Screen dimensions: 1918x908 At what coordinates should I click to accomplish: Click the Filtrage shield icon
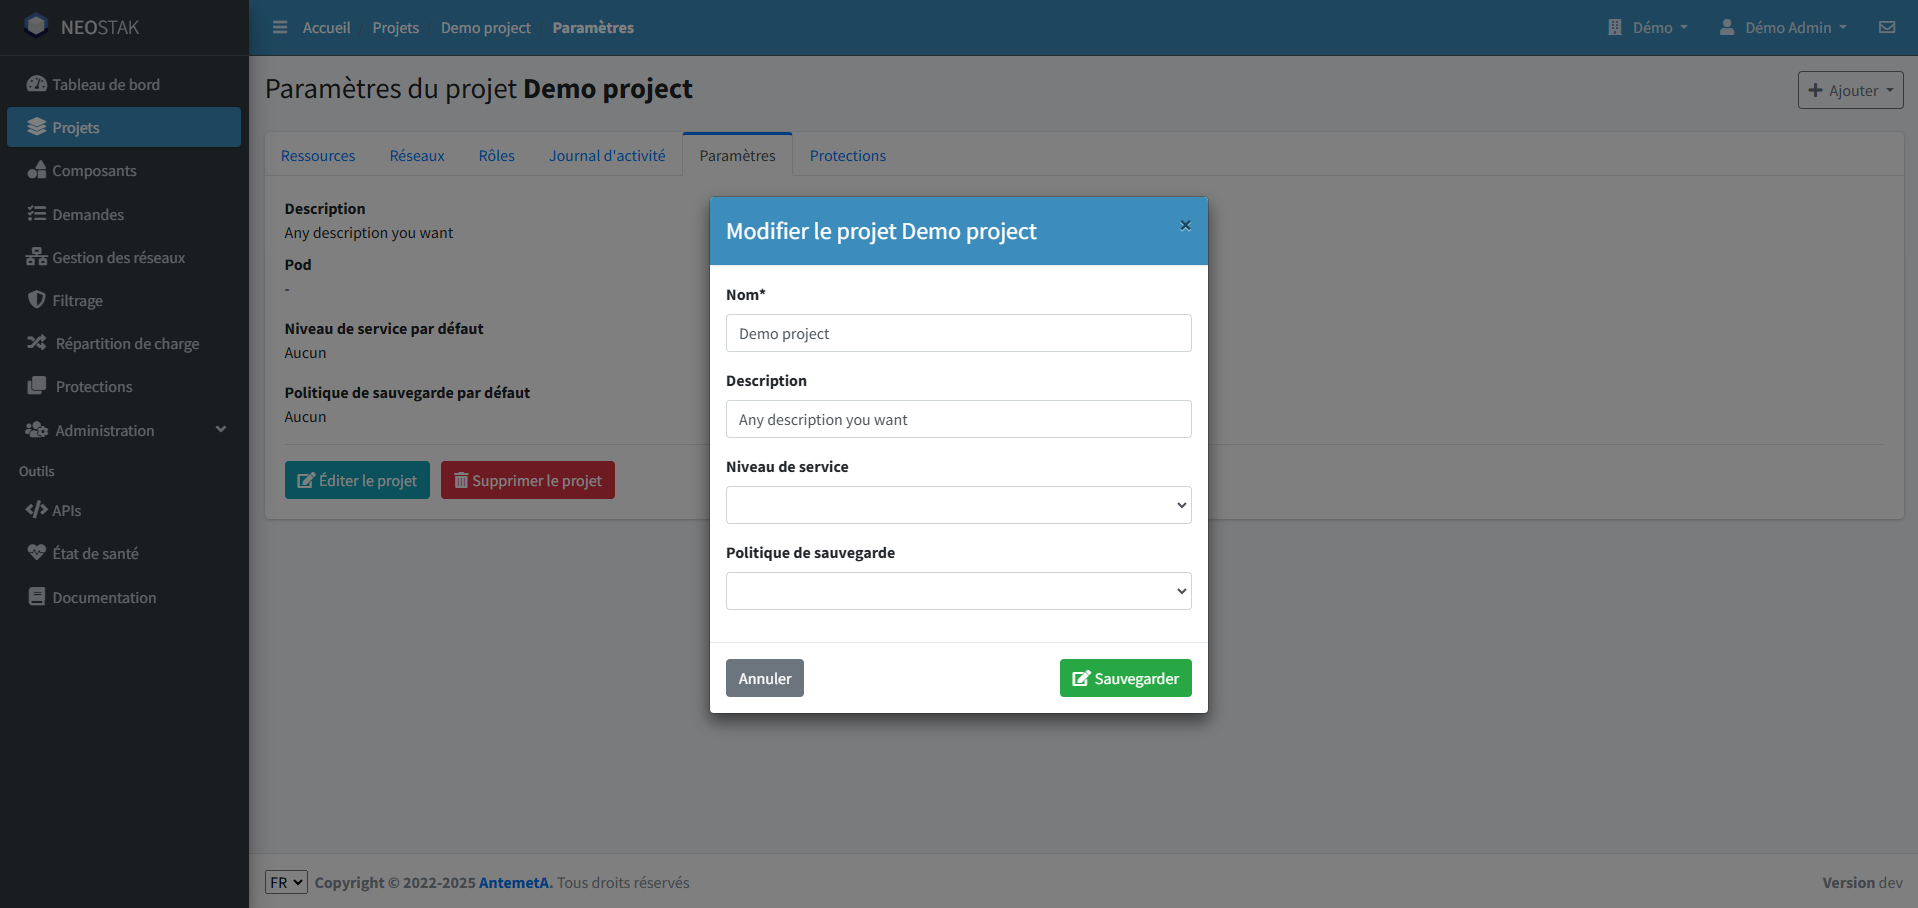[x=36, y=300]
